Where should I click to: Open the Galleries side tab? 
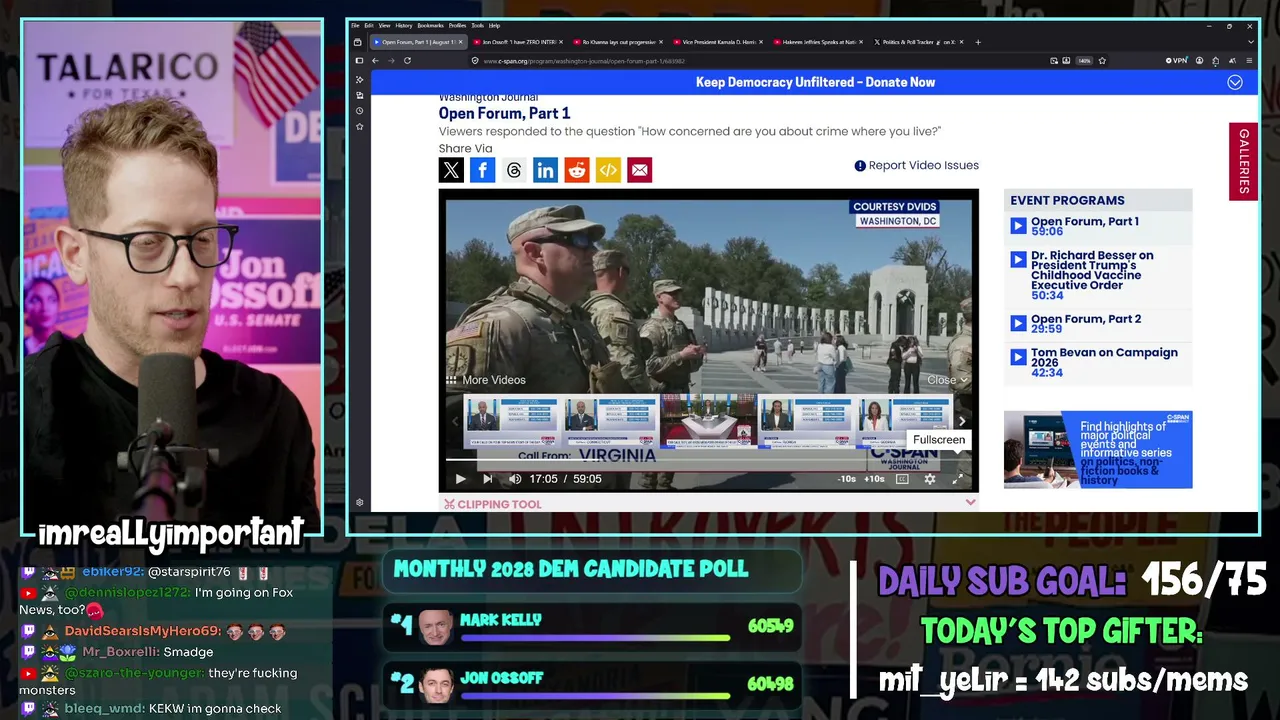[x=1243, y=161]
